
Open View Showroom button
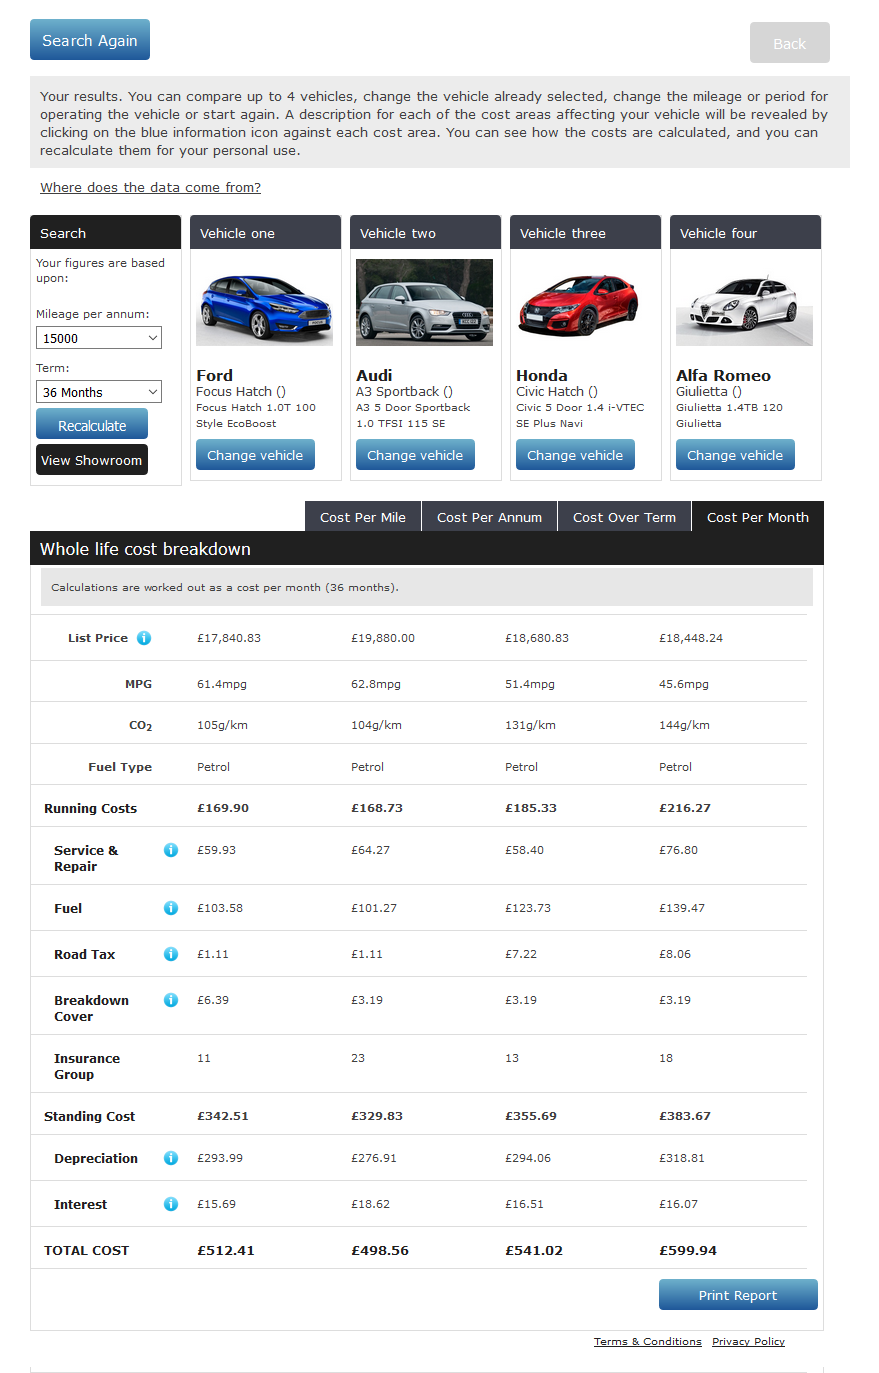[92, 460]
